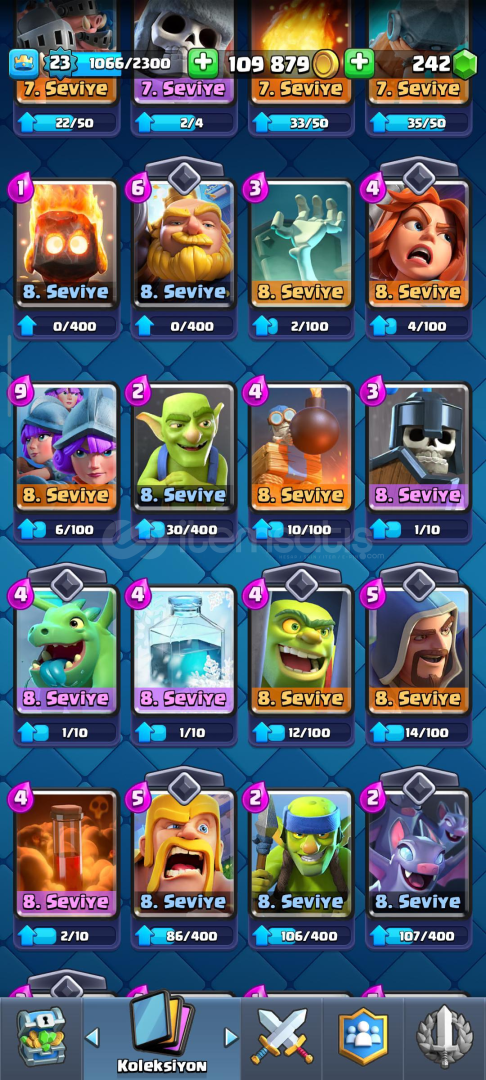This screenshot has height=1080, width=486.
Task: Tap the green gem icon
Action: pyautogui.click(x=465, y=65)
